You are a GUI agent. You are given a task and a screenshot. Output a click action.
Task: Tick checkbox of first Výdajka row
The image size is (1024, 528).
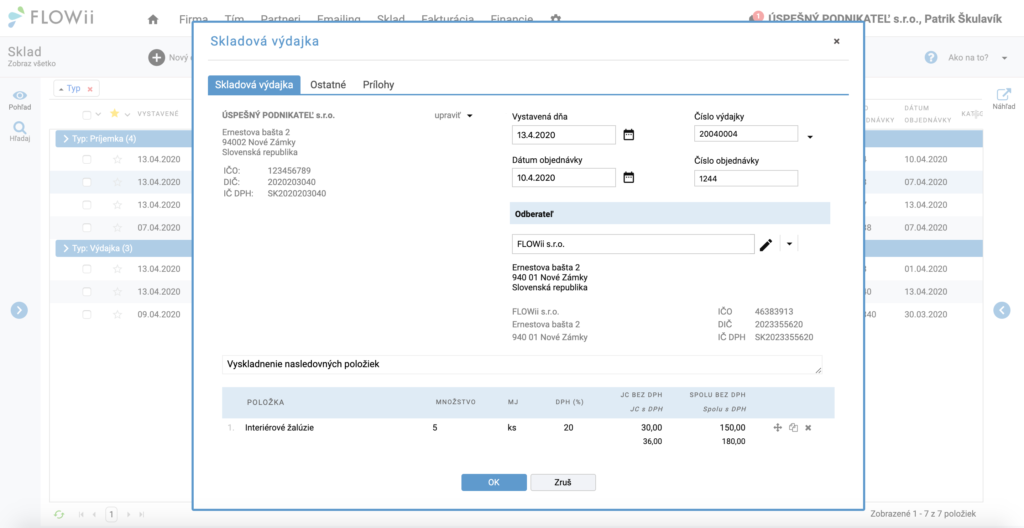pyautogui.click(x=87, y=269)
